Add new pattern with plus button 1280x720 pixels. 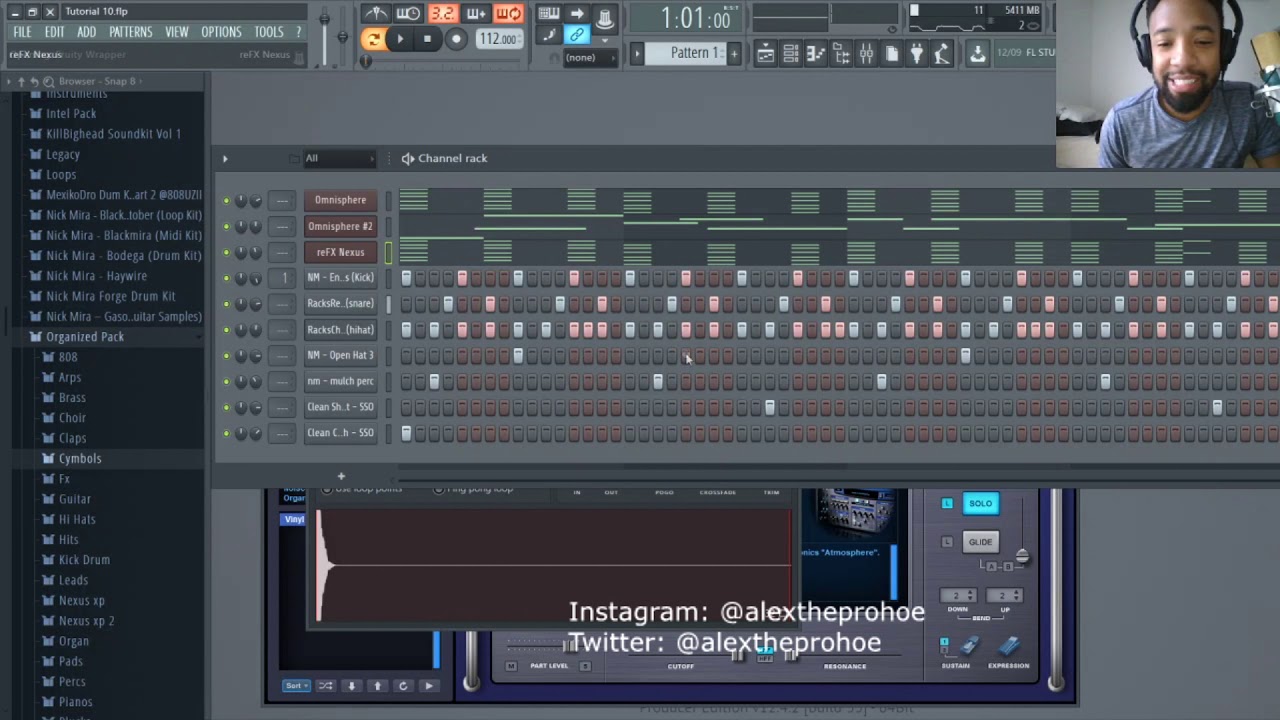pos(734,53)
